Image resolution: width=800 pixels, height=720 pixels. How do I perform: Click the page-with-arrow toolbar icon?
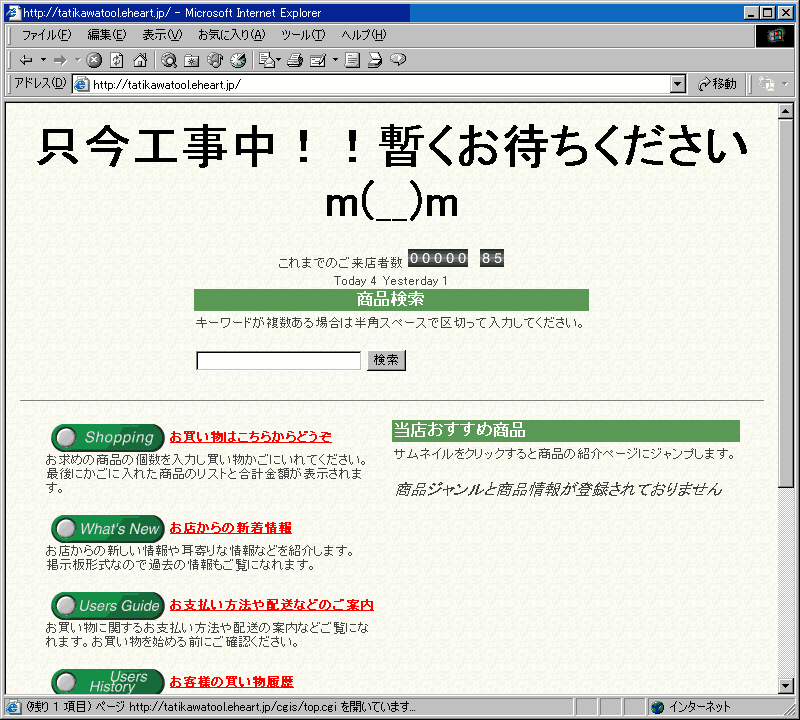[375, 60]
